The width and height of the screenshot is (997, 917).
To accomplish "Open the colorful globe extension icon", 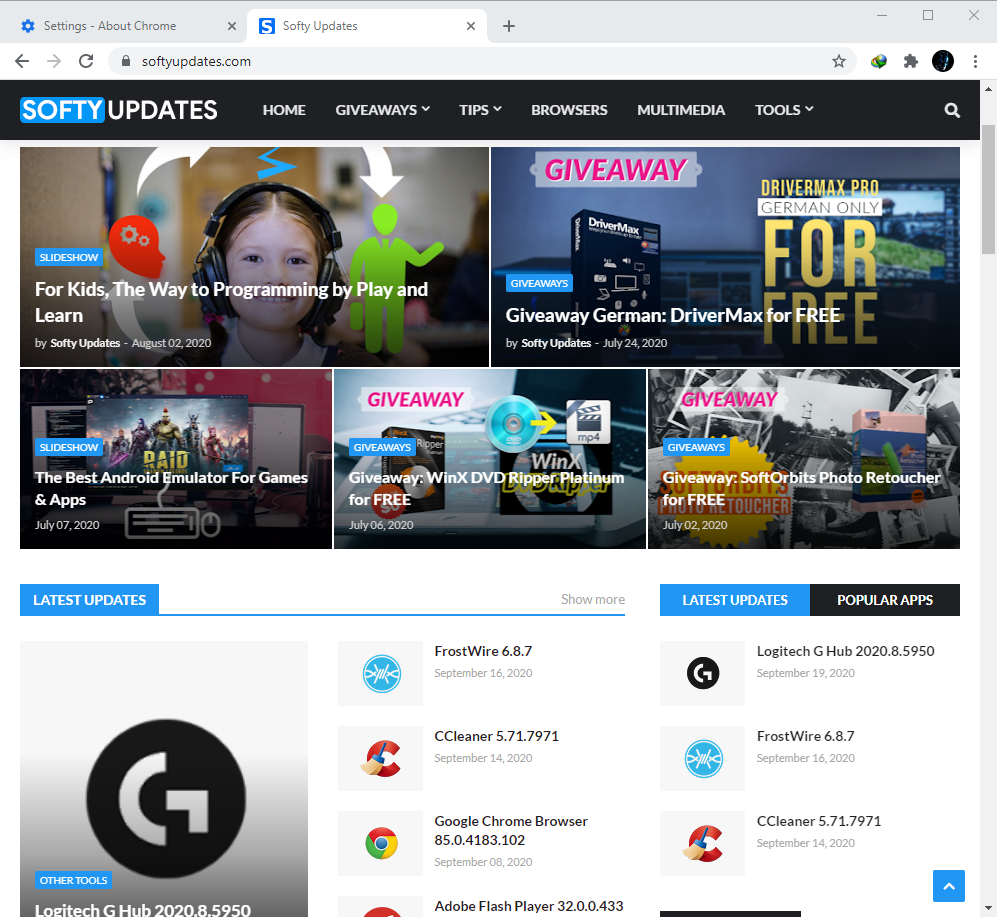I will pyautogui.click(x=879, y=61).
